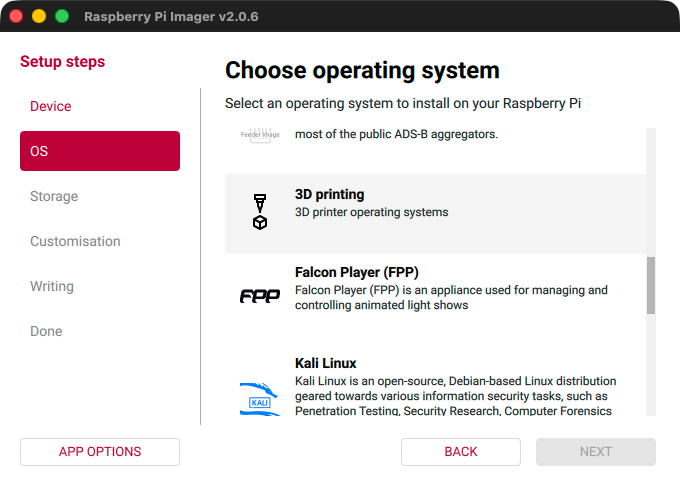
Task: Click the NEXT button
Action: pyautogui.click(x=595, y=452)
